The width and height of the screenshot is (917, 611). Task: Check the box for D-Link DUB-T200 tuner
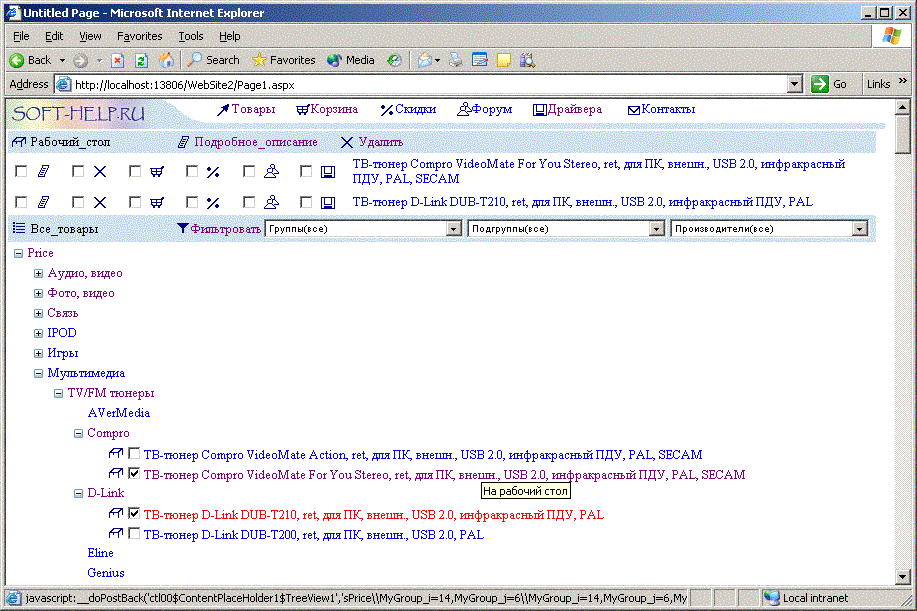(134, 533)
